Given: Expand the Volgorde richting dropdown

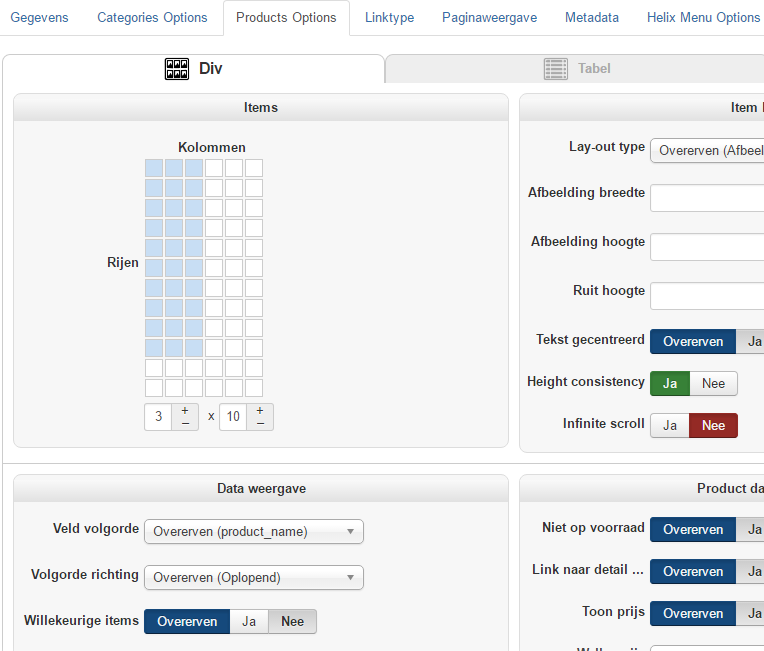Looking at the screenshot, I should [x=254, y=577].
